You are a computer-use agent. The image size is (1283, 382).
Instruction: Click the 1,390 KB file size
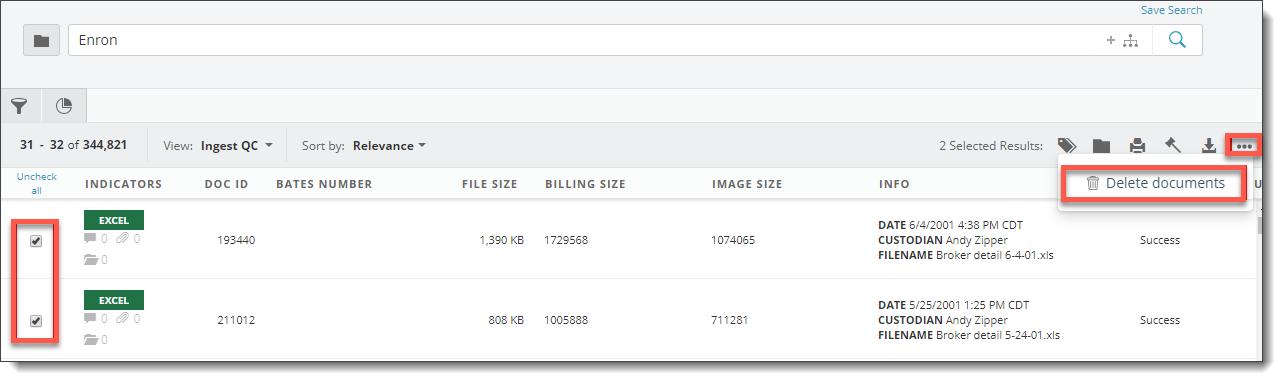pyautogui.click(x=501, y=241)
